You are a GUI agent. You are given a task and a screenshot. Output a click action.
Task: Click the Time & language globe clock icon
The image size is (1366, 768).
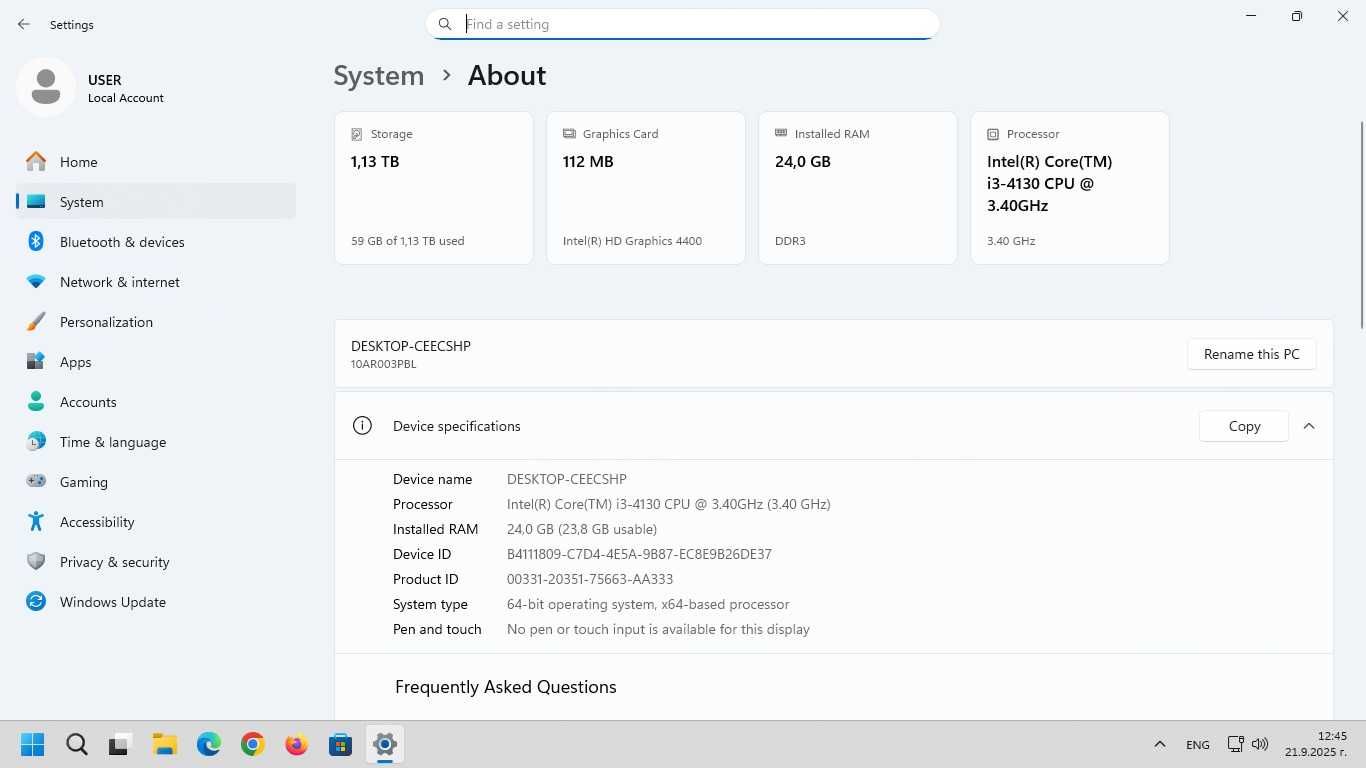36,441
